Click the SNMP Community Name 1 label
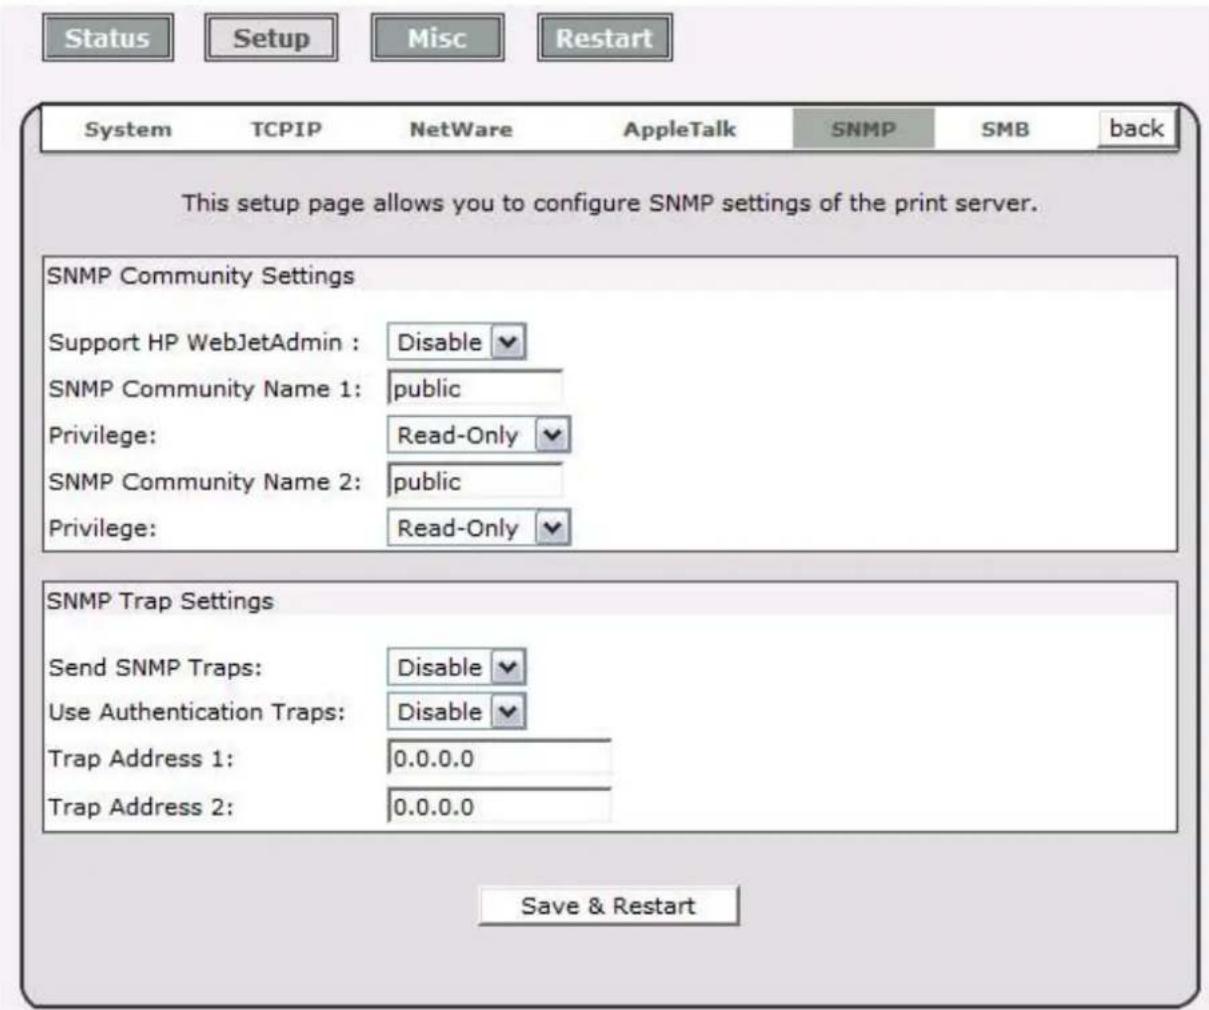This screenshot has width=1209, height=1010. [x=205, y=389]
